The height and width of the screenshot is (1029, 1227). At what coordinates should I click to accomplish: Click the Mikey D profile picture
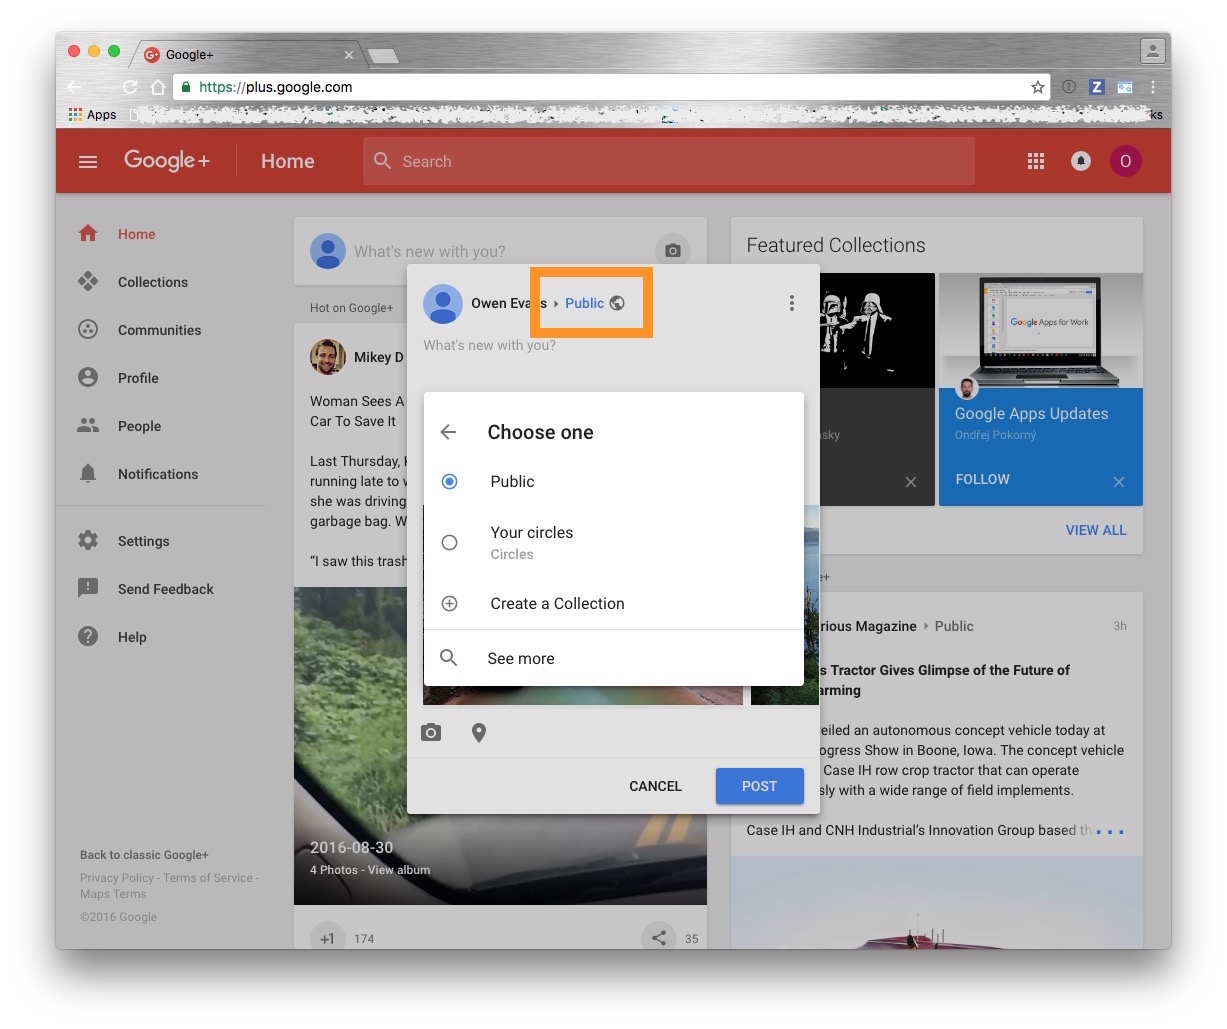[x=328, y=357]
